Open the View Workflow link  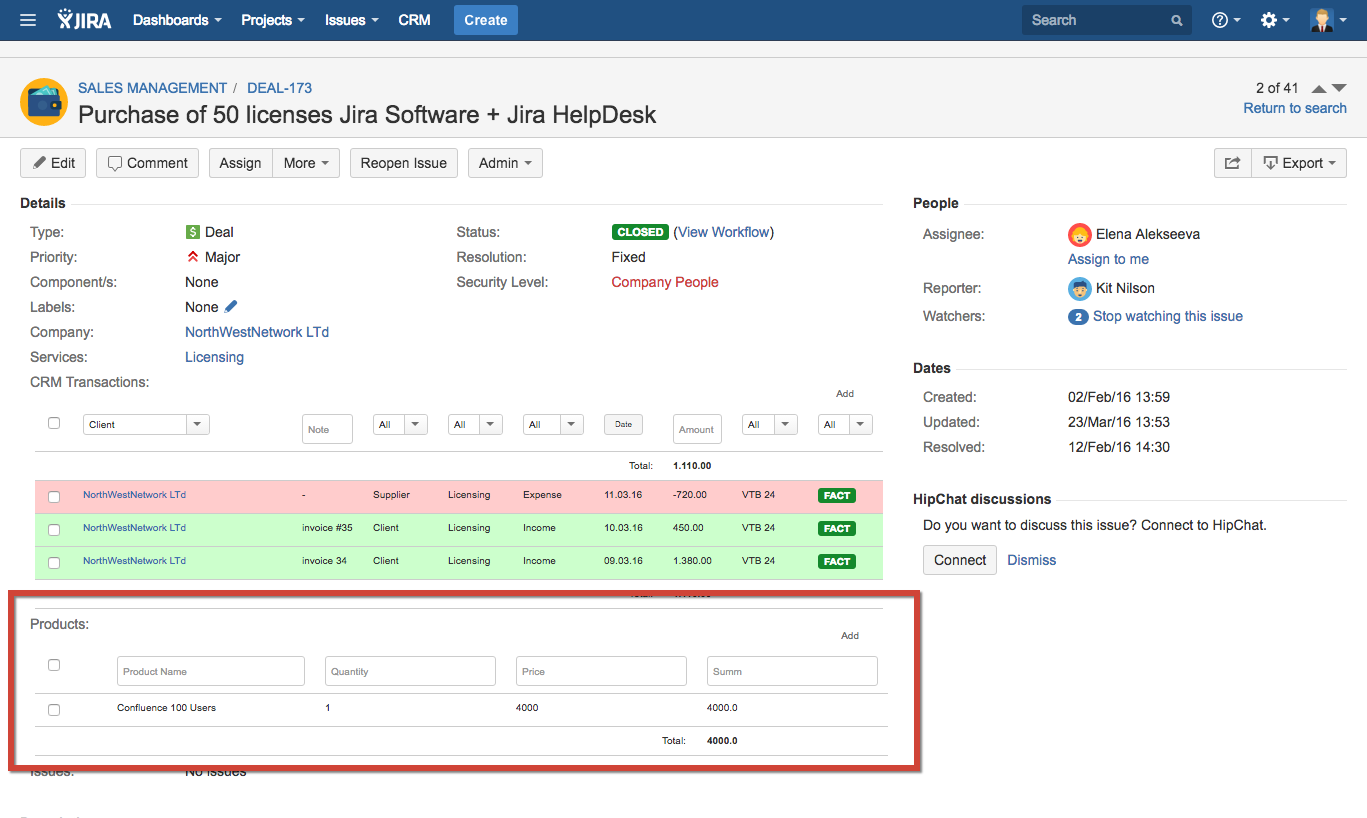pos(724,232)
